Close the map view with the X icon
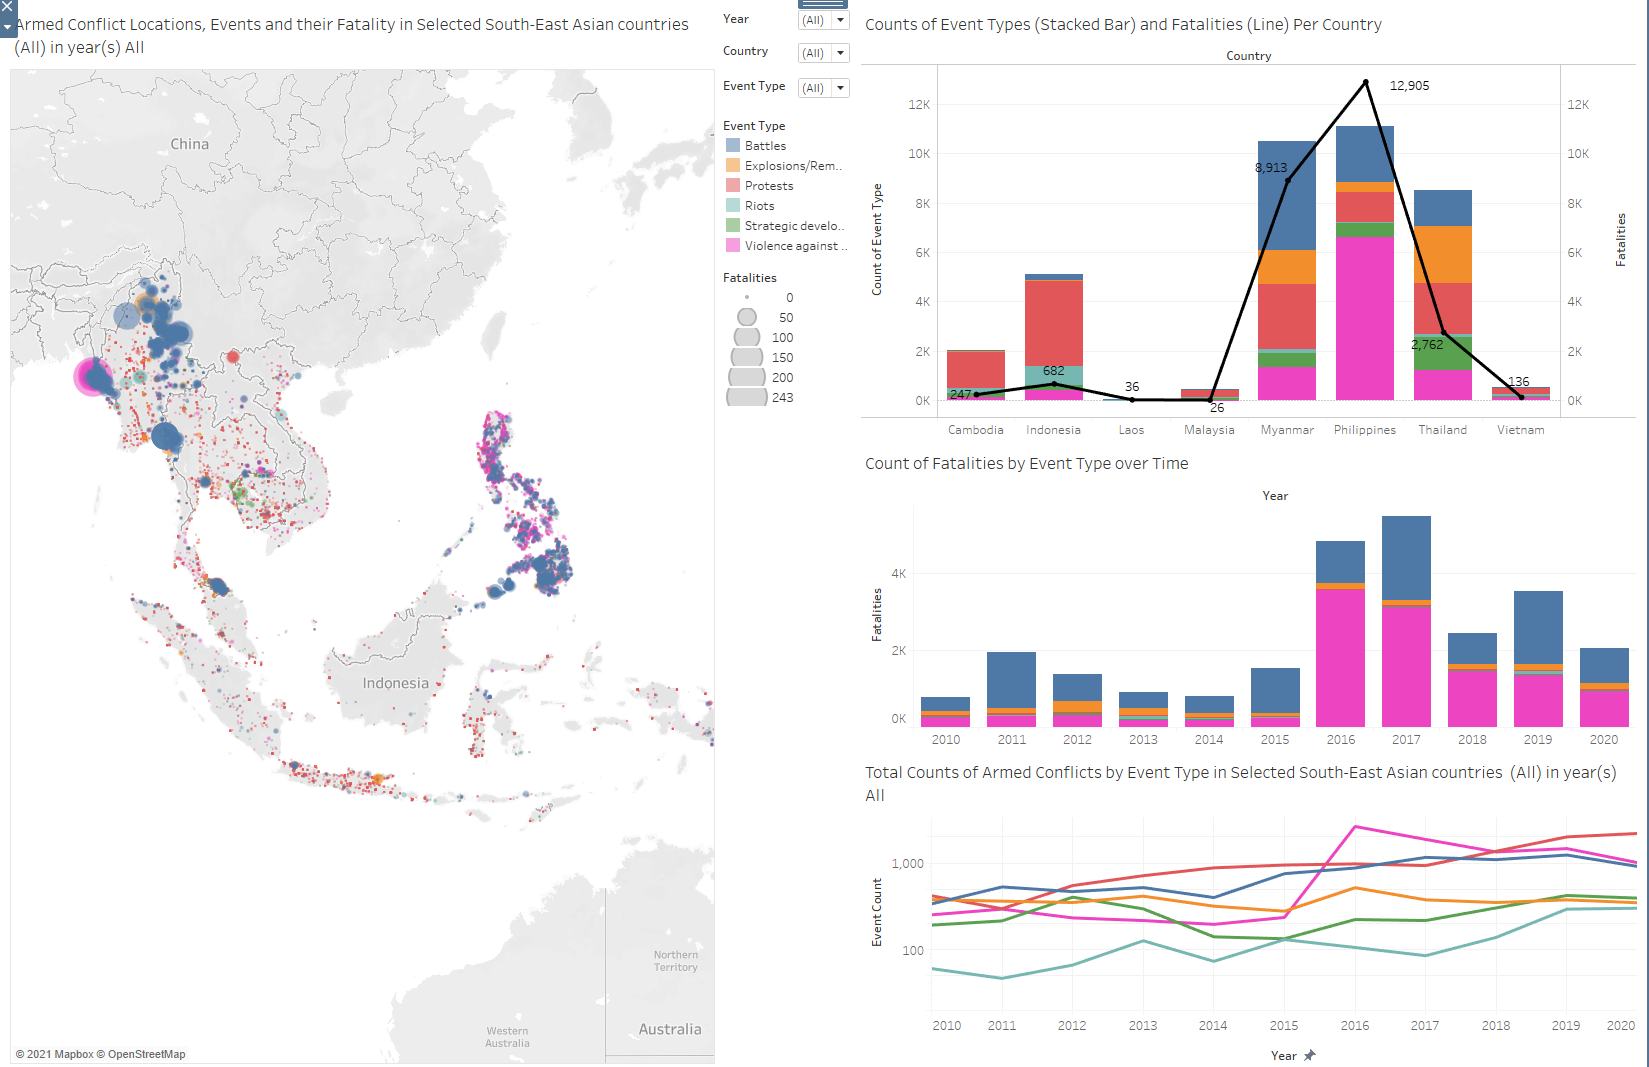Viewport: 1649px width, 1067px height. pyautogui.click(x=8, y=8)
